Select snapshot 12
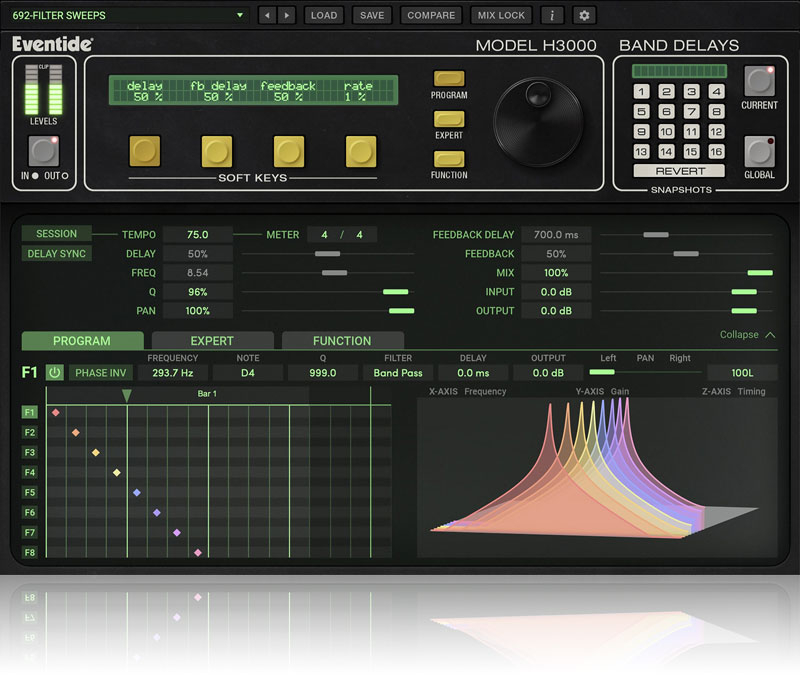Image resolution: width=800 pixels, height=675 pixels. 716,132
